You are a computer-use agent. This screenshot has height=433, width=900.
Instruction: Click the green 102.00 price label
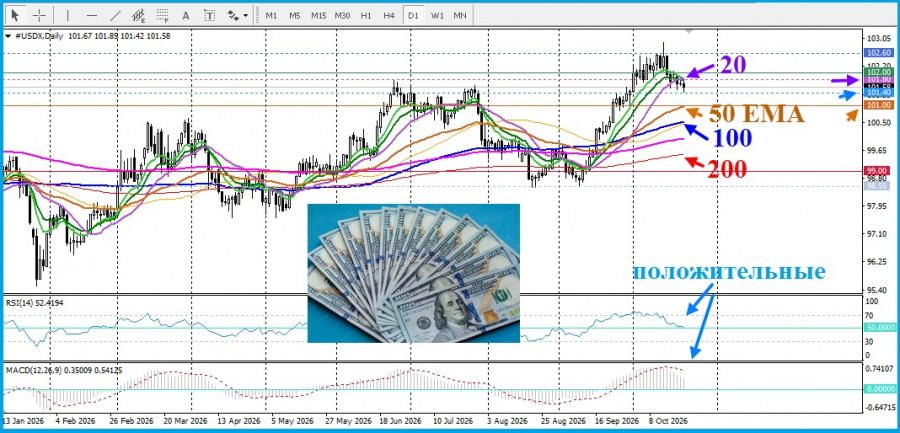[x=878, y=72]
